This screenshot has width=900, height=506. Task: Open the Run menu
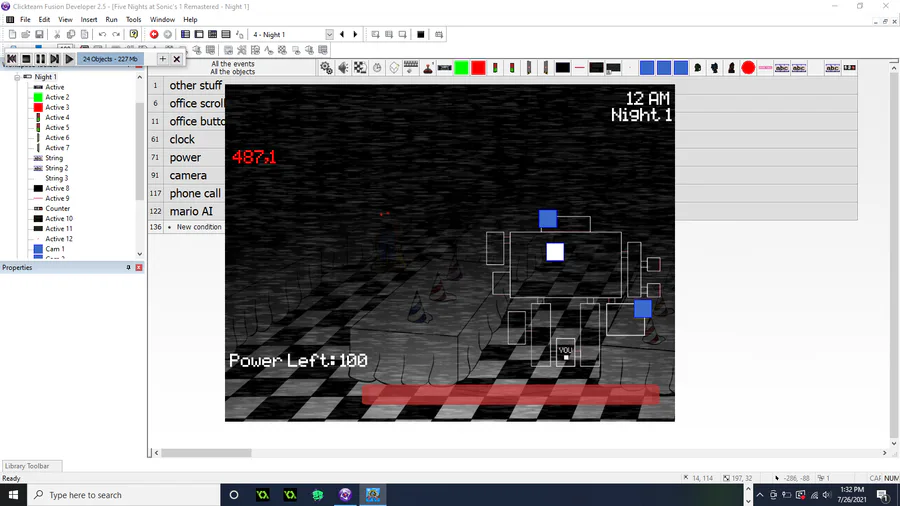coord(111,20)
